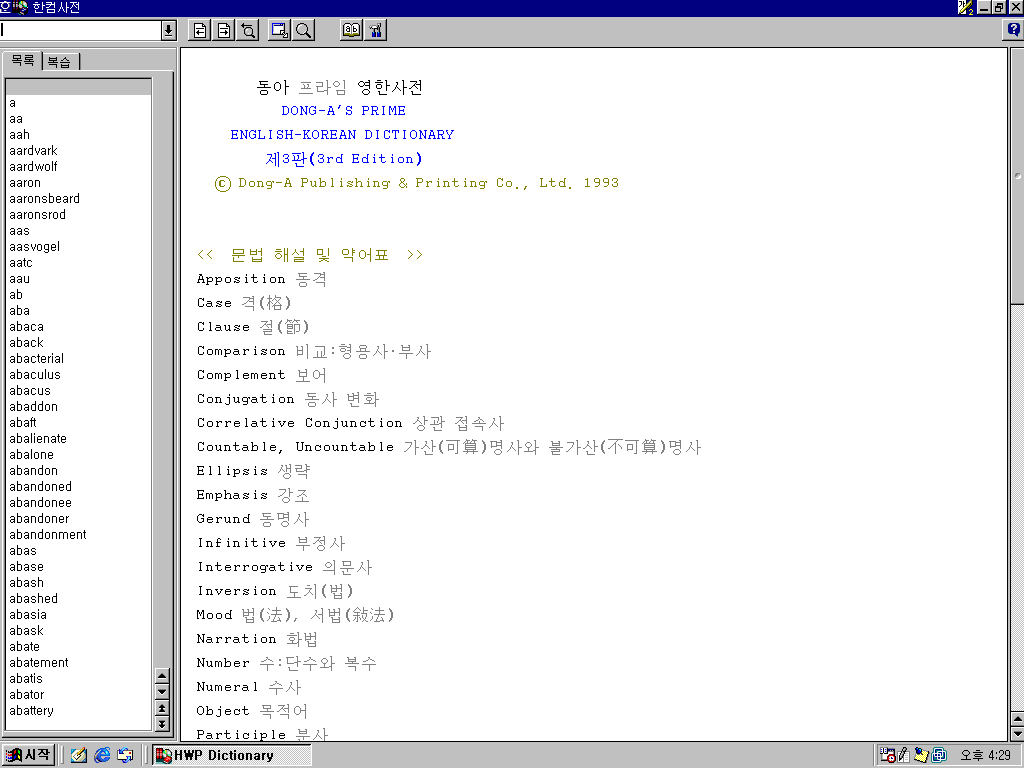Switch to the 목록 tab
This screenshot has width=1024, height=768.
coord(23,61)
